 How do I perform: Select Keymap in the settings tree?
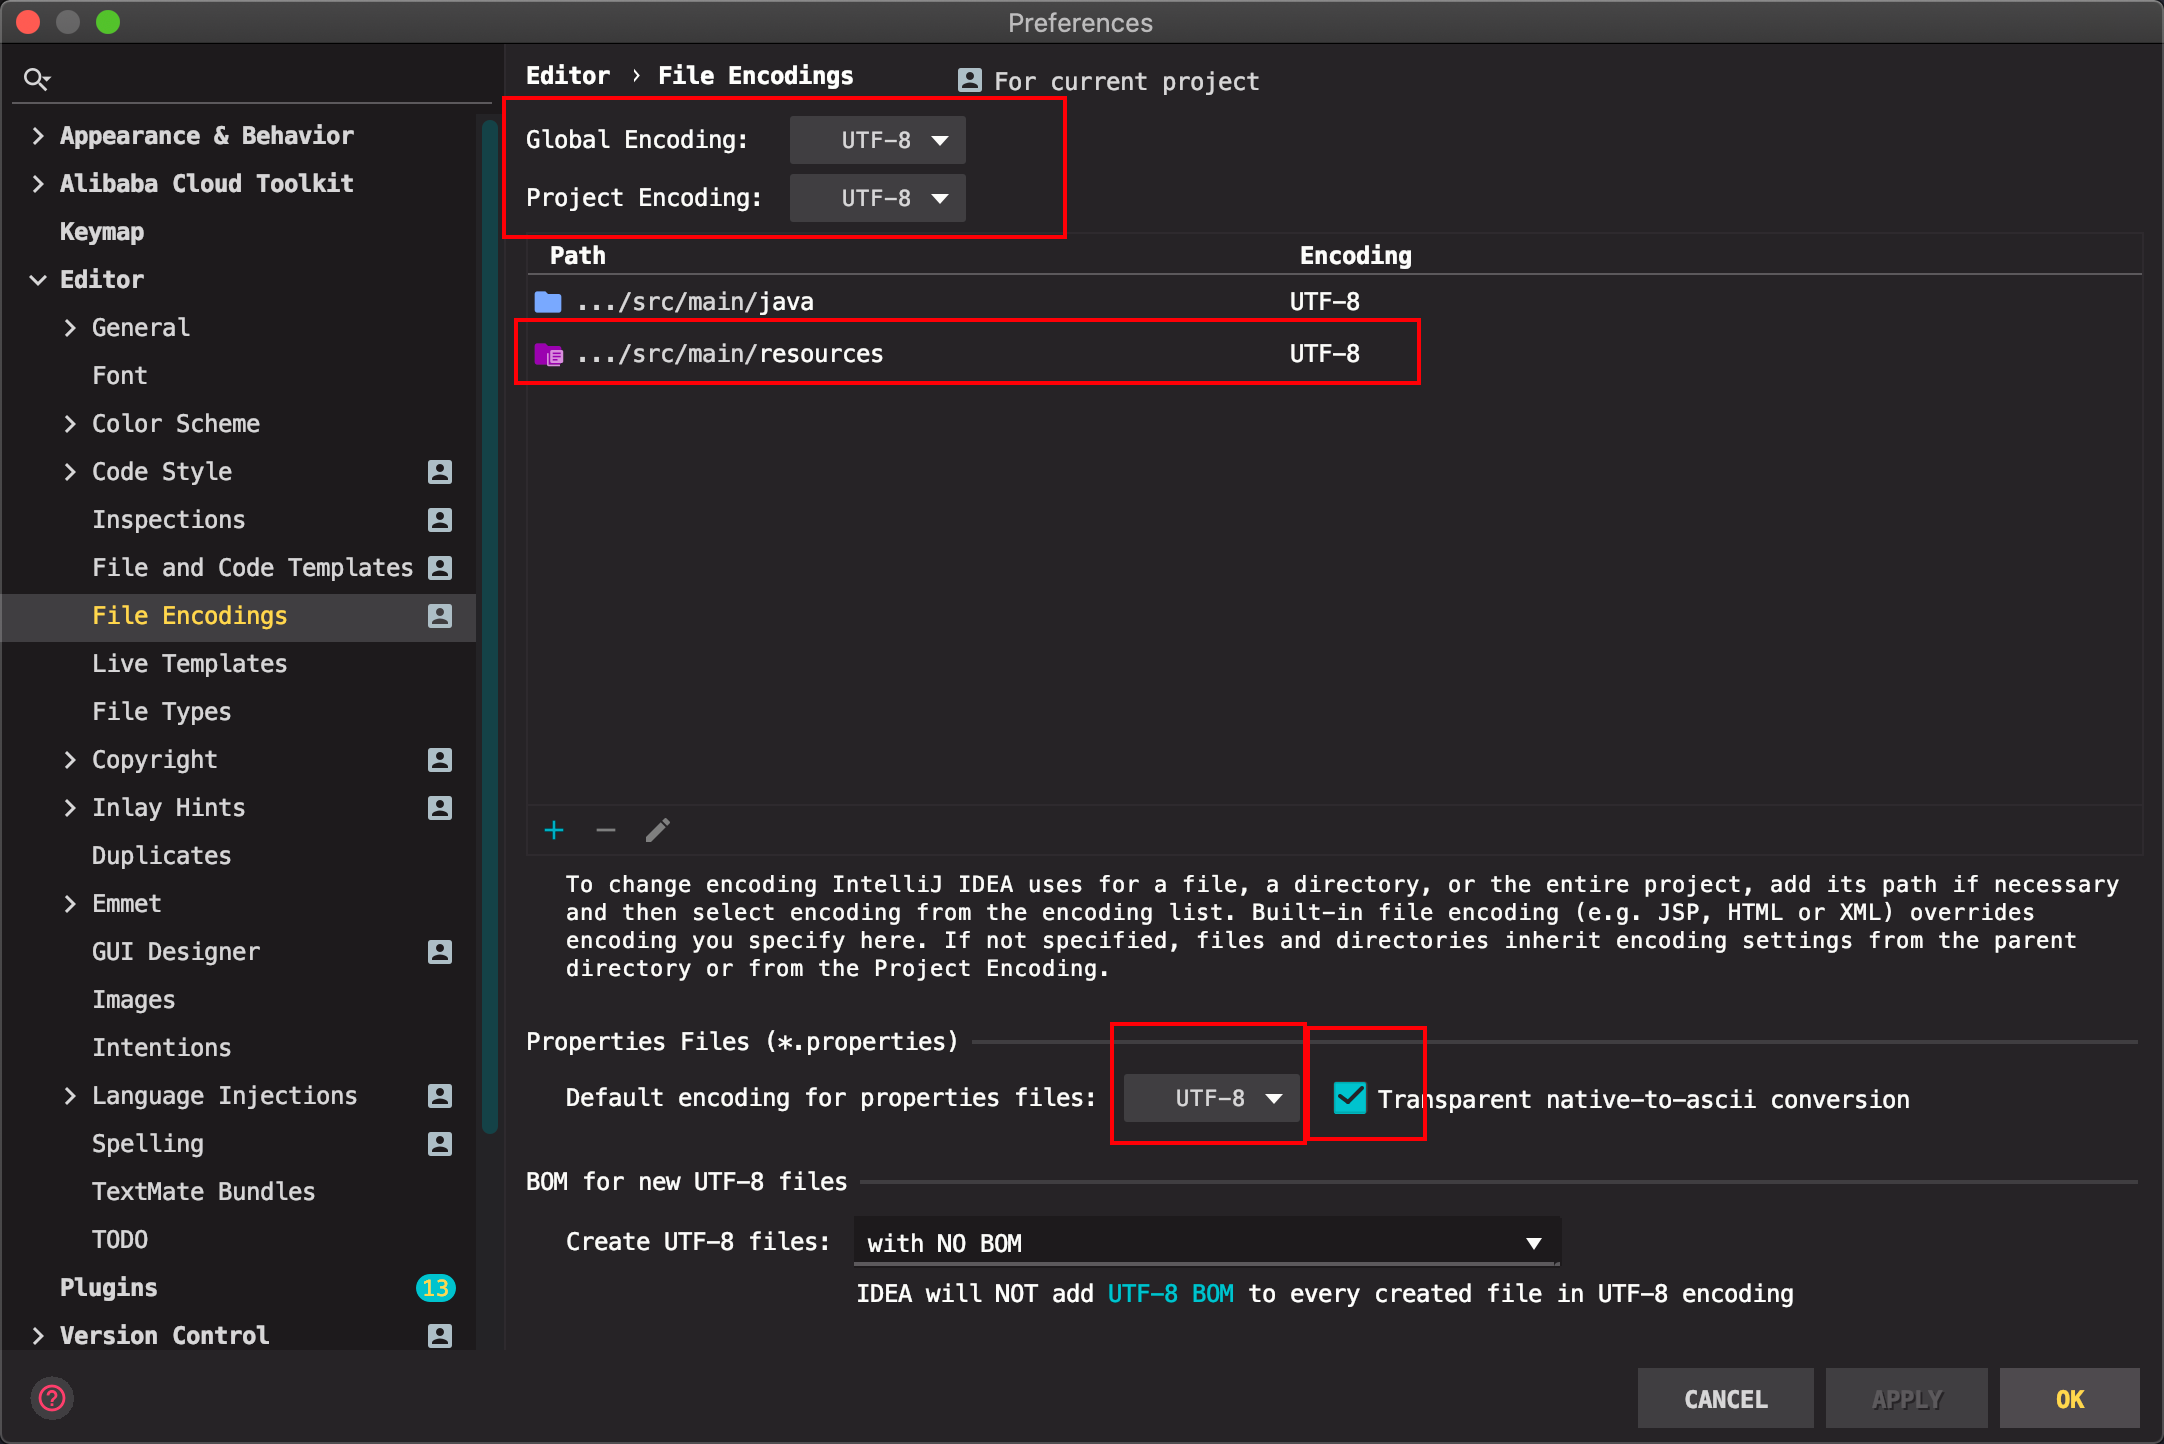(x=102, y=232)
